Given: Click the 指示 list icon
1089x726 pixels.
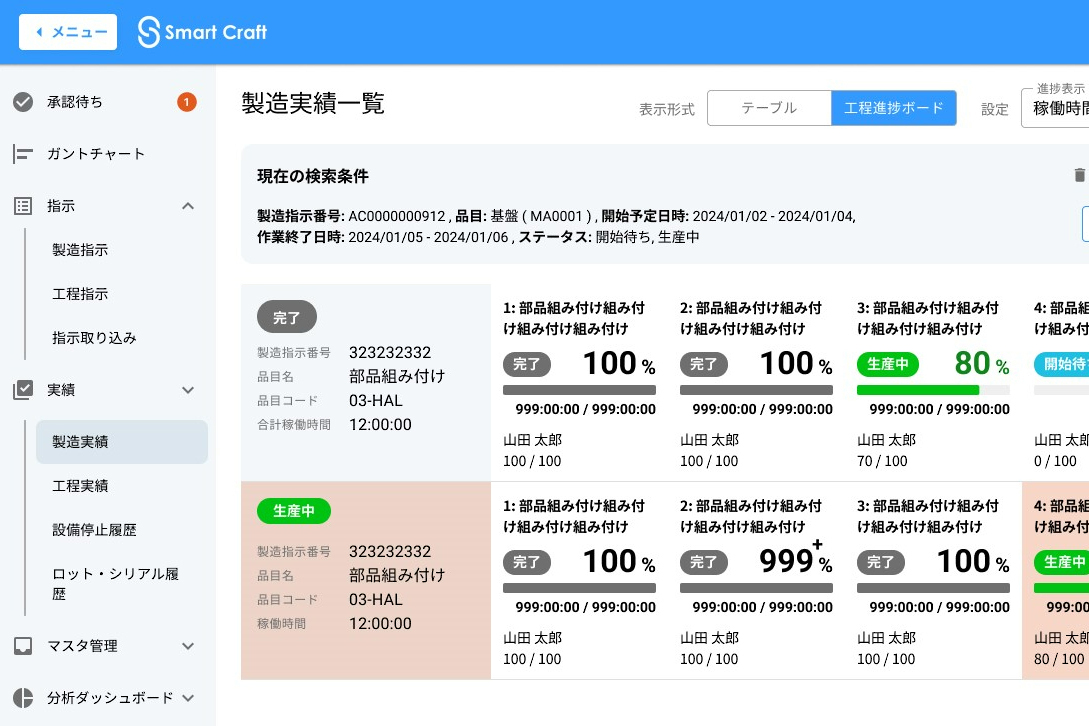Looking at the screenshot, I should [x=22, y=206].
